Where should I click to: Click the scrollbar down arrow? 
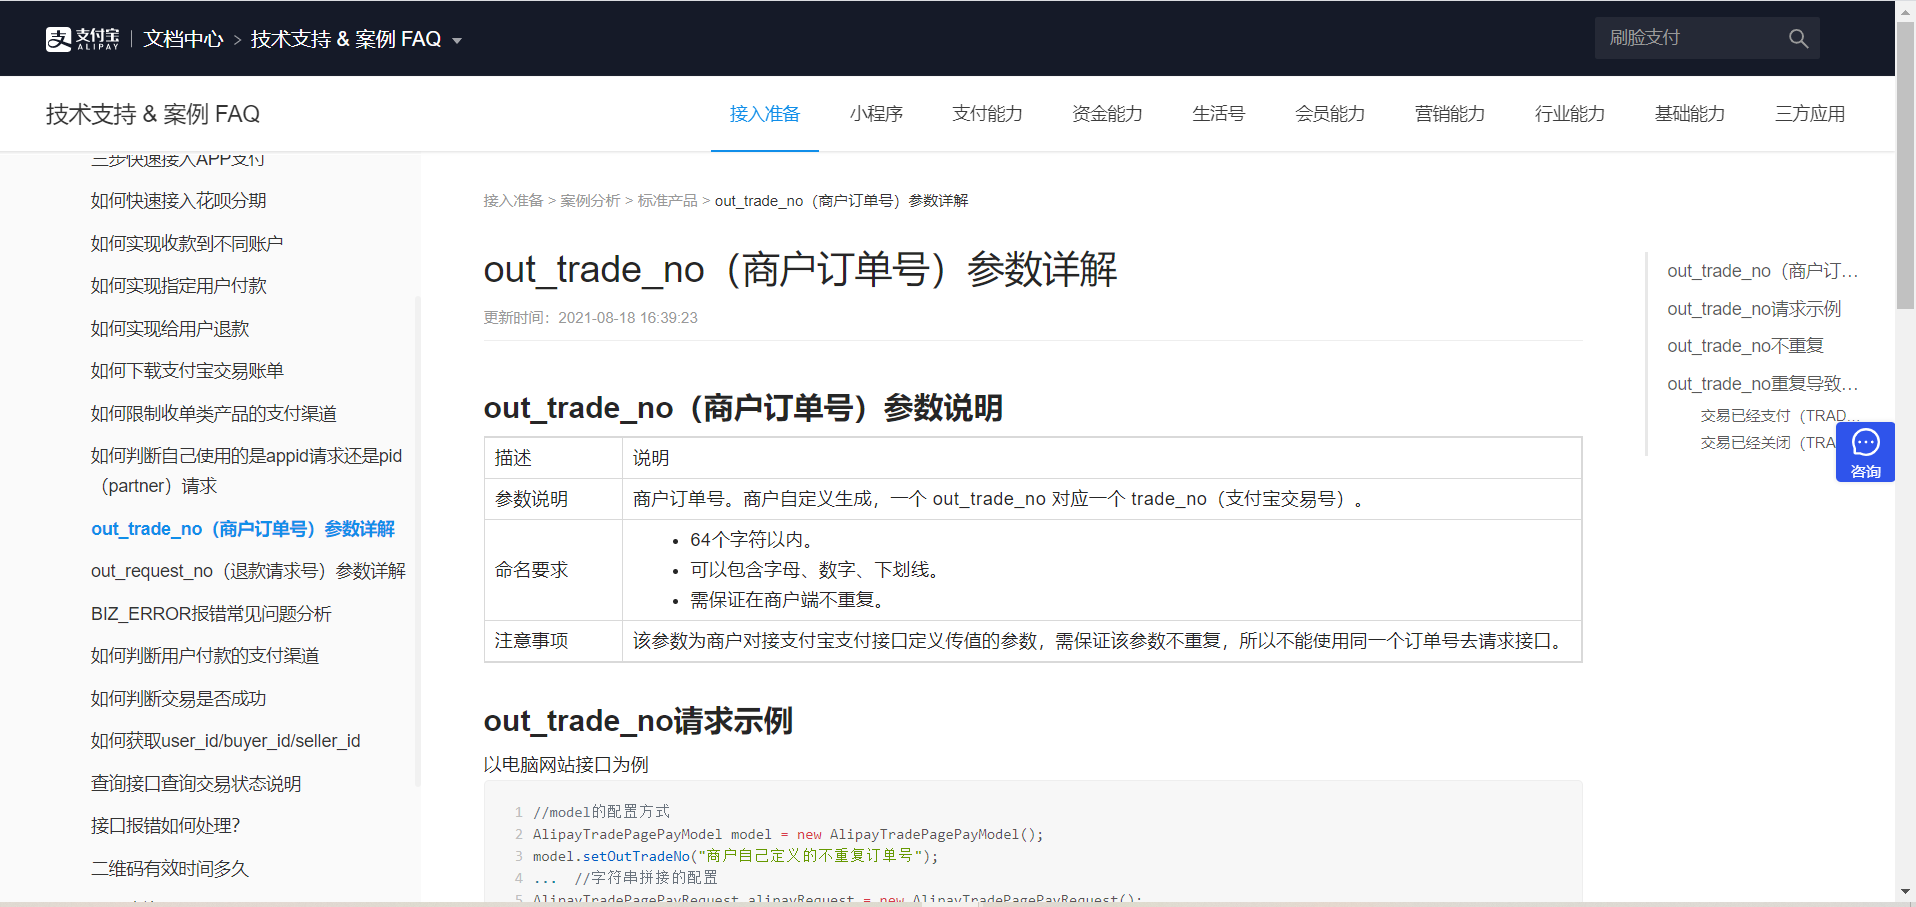click(1905, 891)
